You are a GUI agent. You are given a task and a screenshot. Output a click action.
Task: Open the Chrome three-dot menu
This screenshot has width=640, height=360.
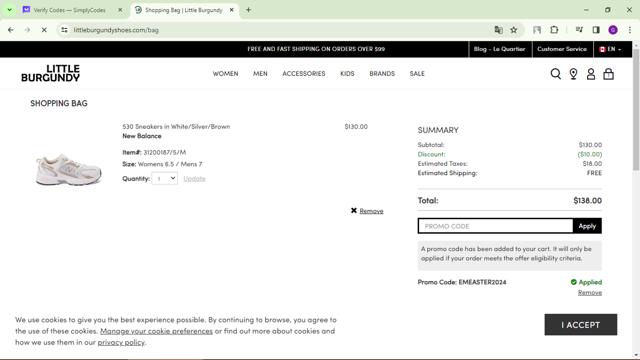coord(629,30)
